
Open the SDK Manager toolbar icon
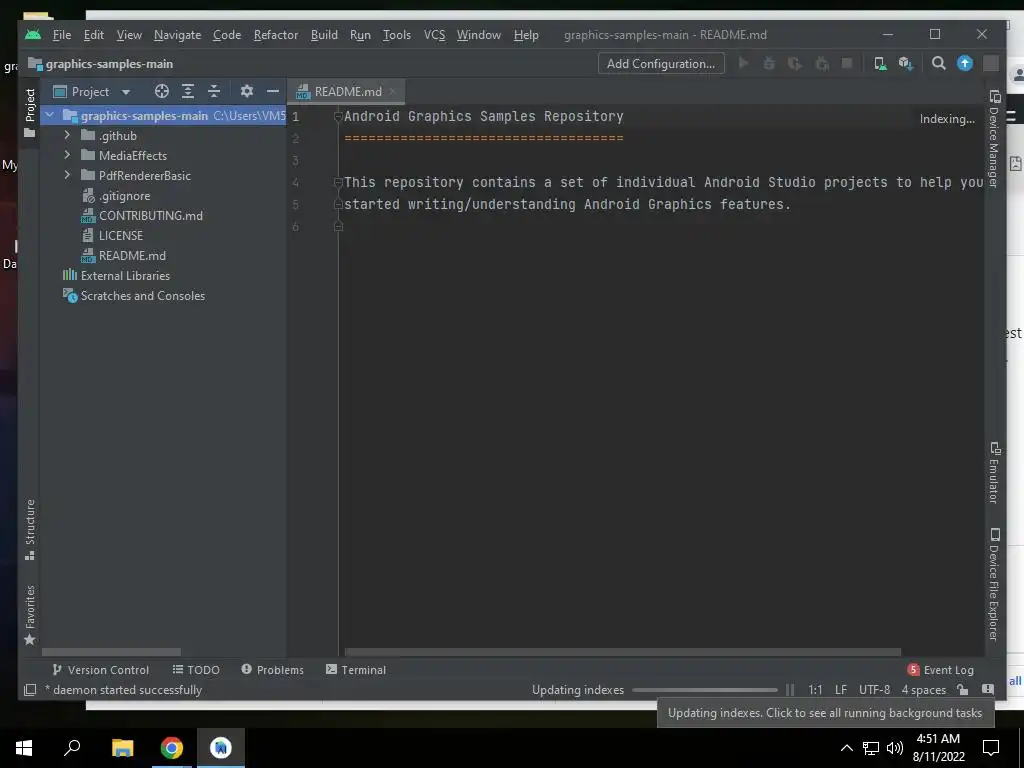pyautogui.click(x=906, y=63)
